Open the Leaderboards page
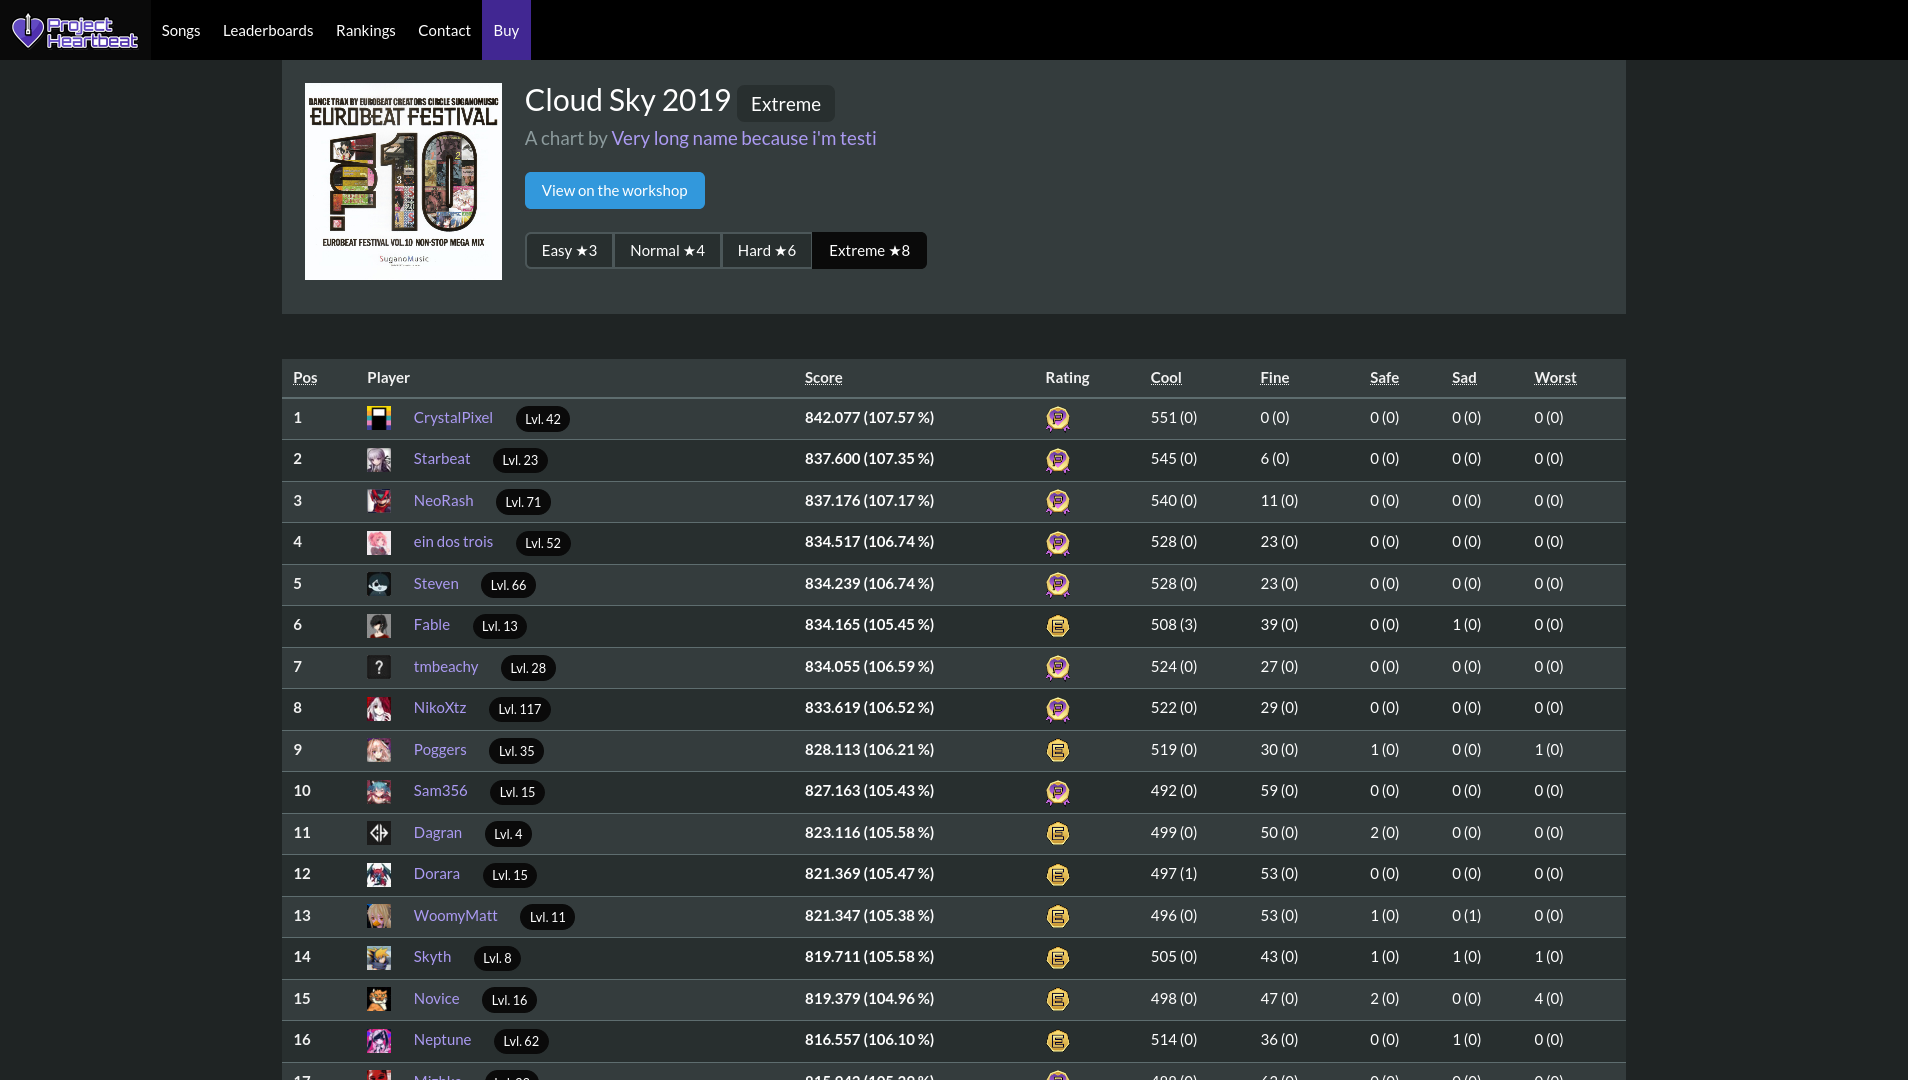Image resolution: width=1908 pixels, height=1080 pixels. click(268, 30)
